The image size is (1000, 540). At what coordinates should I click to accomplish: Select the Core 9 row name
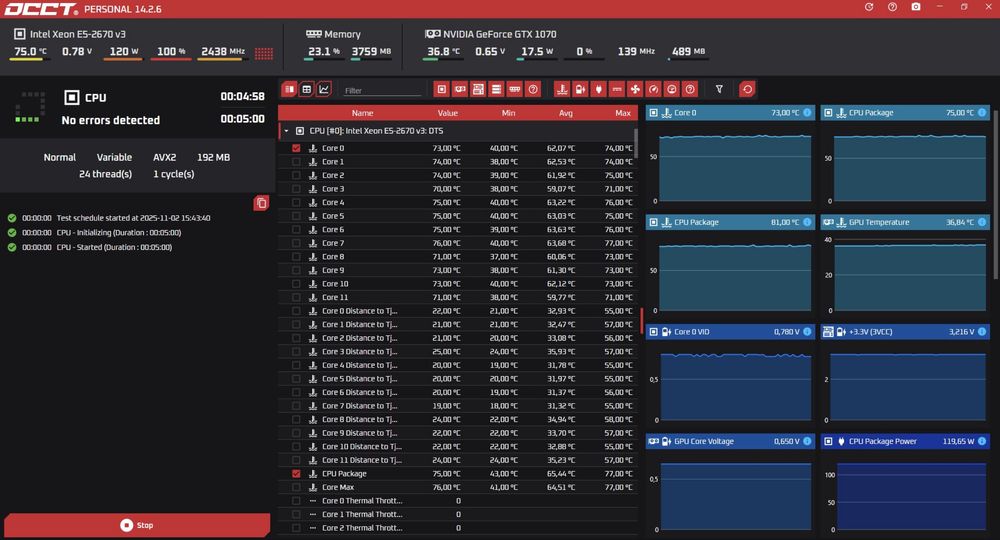pyautogui.click(x=332, y=270)
